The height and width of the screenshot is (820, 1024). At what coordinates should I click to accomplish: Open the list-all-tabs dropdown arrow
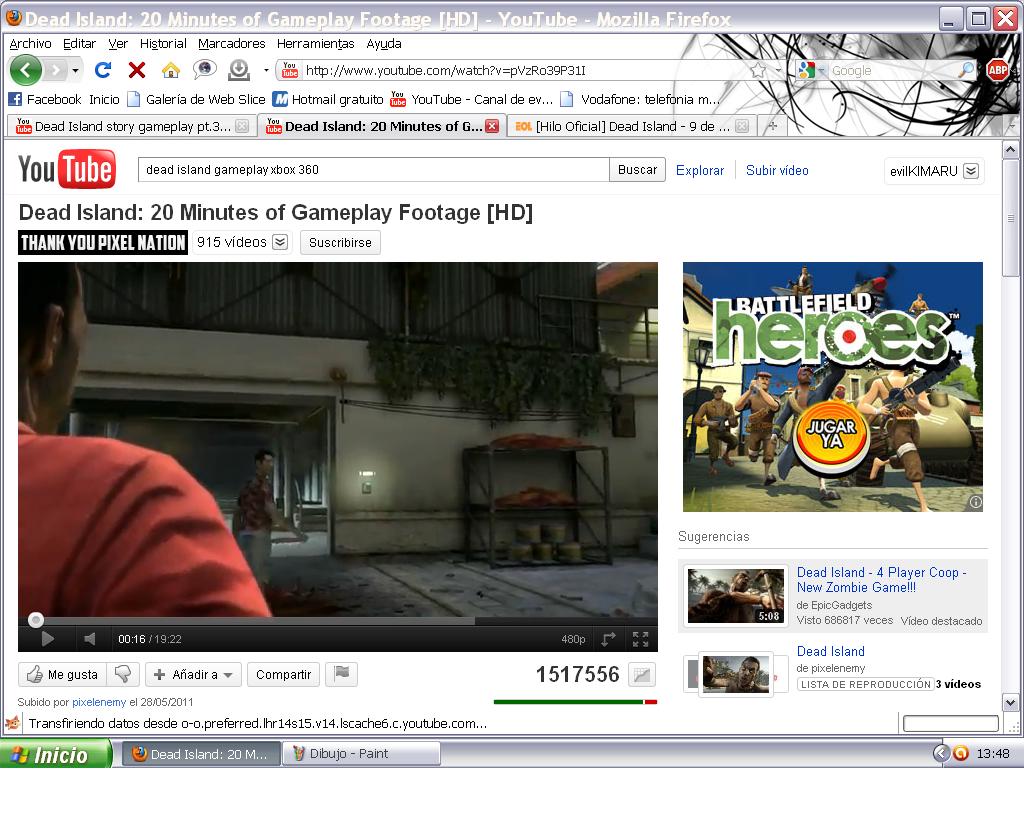tap(1012, 126)
